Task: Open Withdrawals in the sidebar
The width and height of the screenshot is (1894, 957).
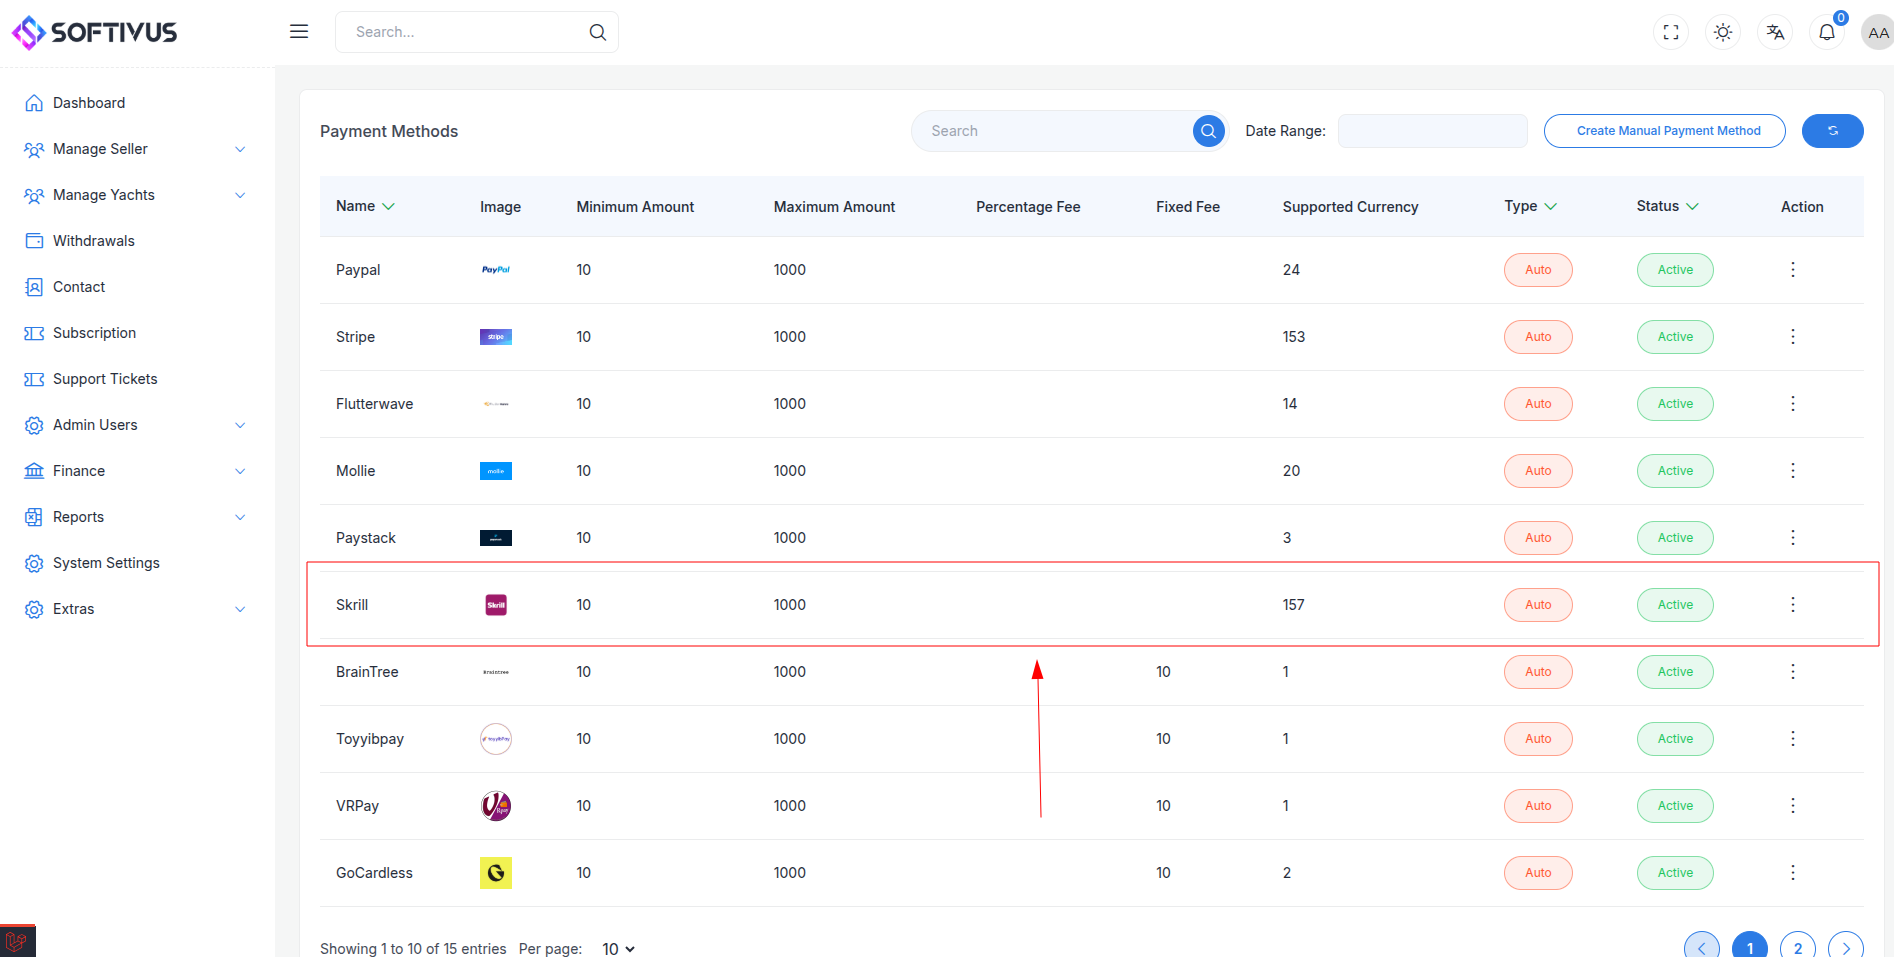Action: click(x=94, y=241)
